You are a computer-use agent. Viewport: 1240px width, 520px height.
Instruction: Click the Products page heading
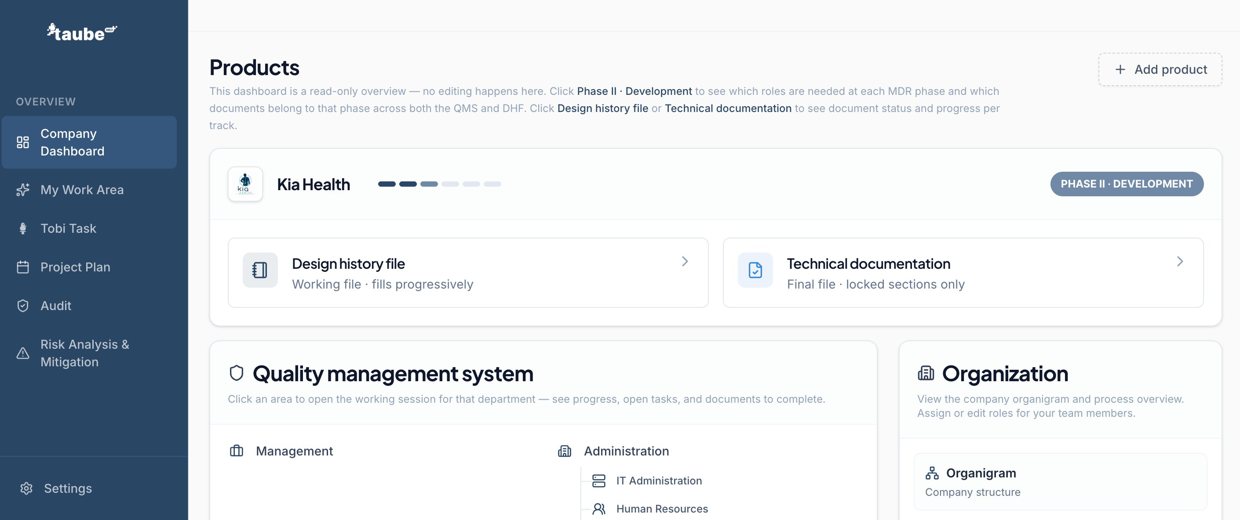254,68
